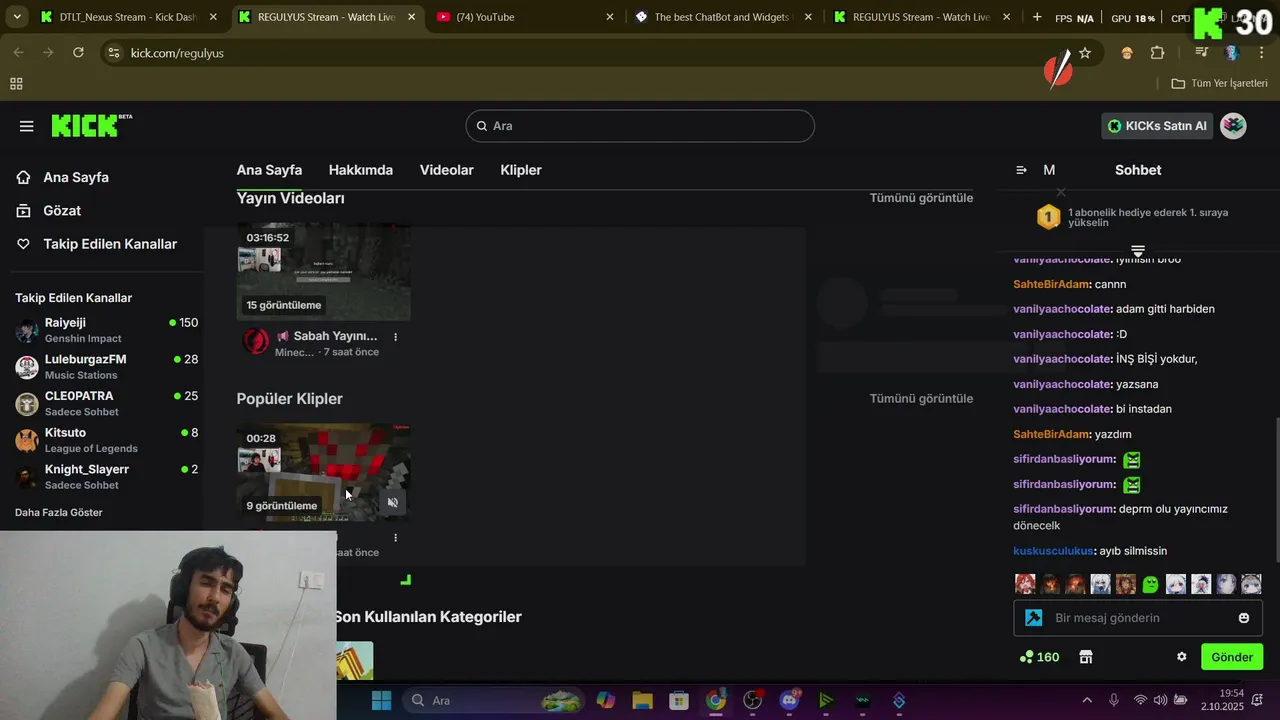This screenshot has height=720, width=1280.
Task: Reload the current page
Action: point(78,53)
